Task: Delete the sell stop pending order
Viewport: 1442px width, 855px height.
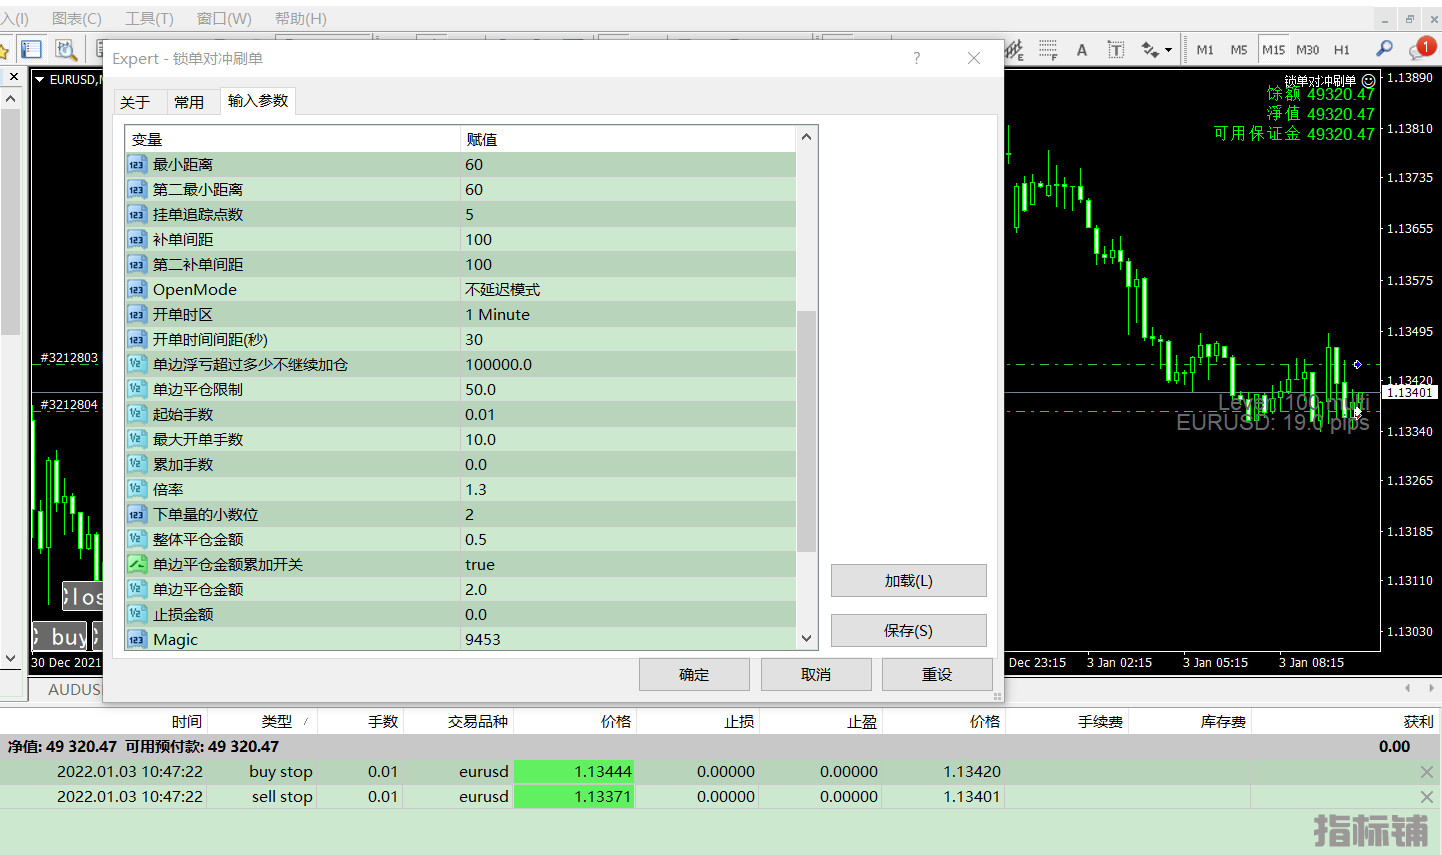Action: (1426, 797)
